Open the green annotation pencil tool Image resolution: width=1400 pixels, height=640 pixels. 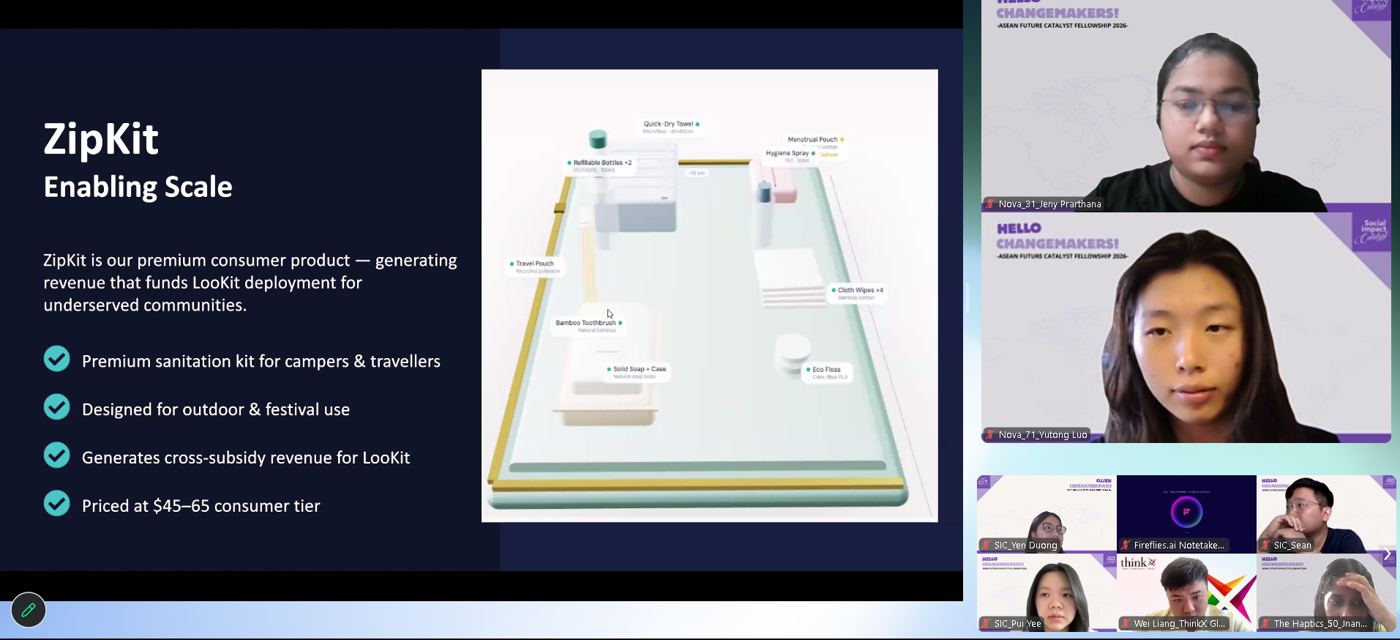pos(28,609)
